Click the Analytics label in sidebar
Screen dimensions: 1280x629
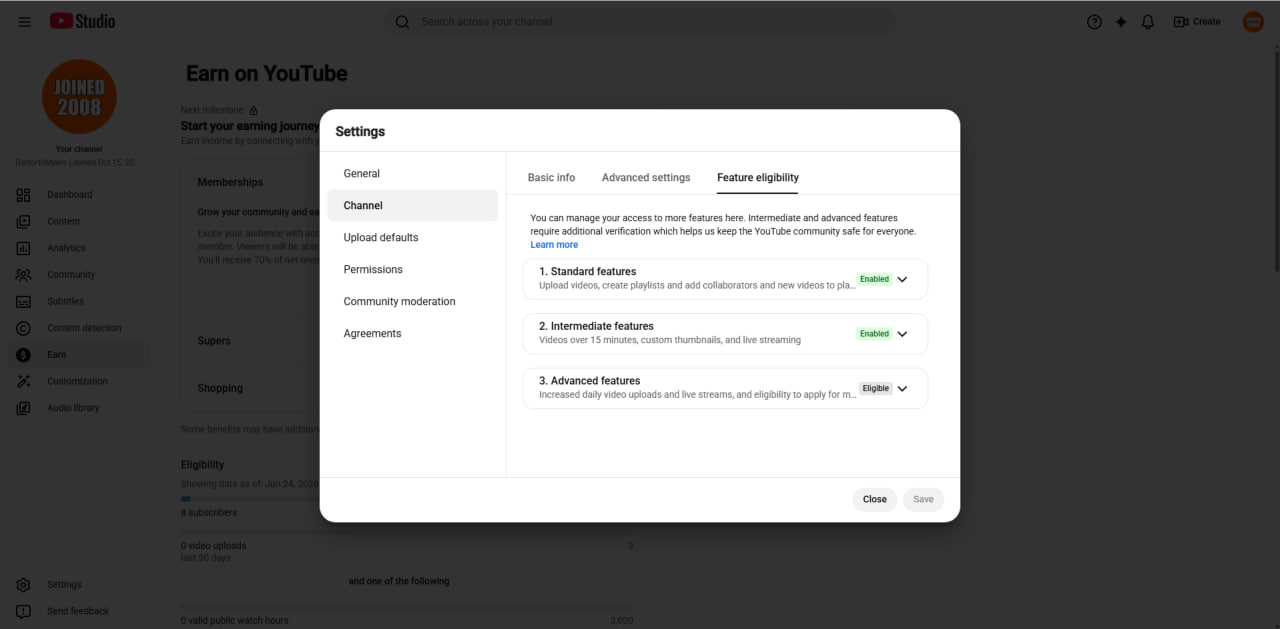coord(66,248)
